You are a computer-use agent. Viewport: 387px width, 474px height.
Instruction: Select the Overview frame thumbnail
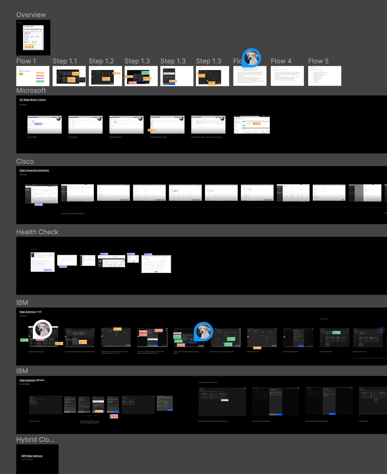[33, 37]
